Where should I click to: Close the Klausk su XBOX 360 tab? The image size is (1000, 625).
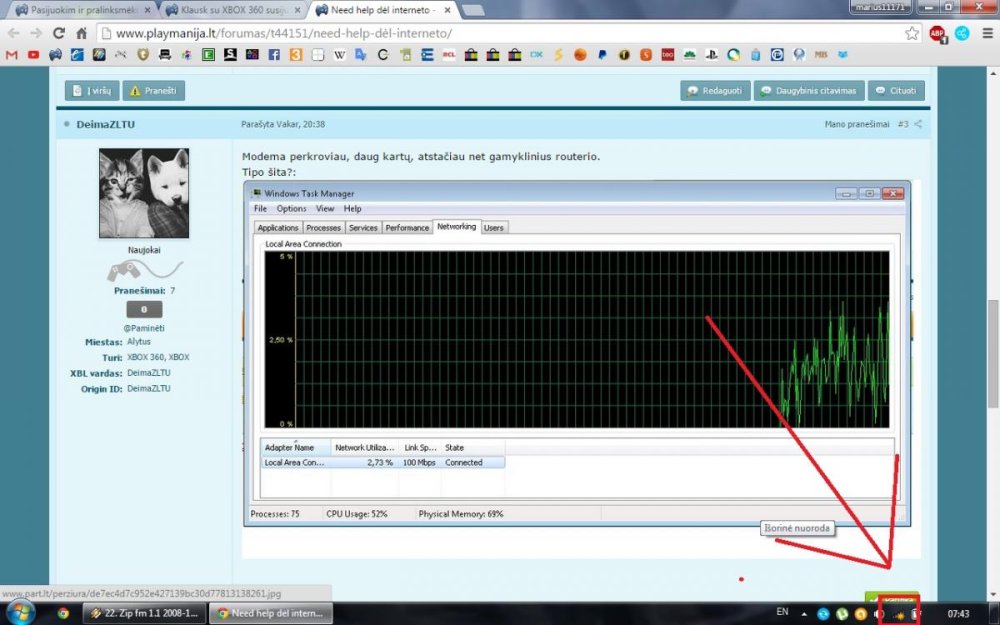coord(297,10)
